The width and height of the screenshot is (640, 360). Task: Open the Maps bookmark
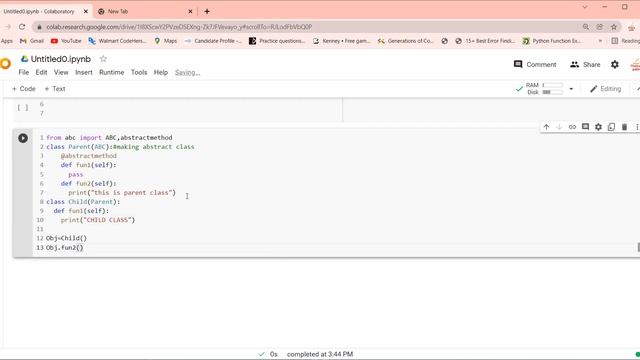tap(166, 41)
